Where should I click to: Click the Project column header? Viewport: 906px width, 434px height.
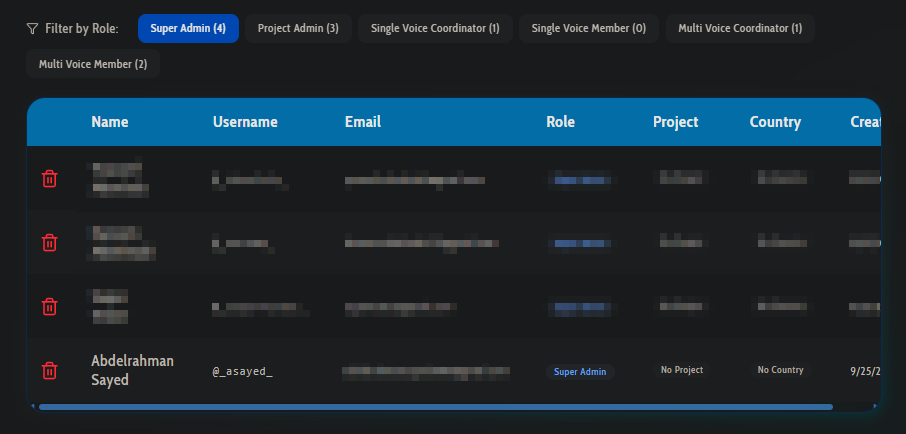tap(675, 122)
